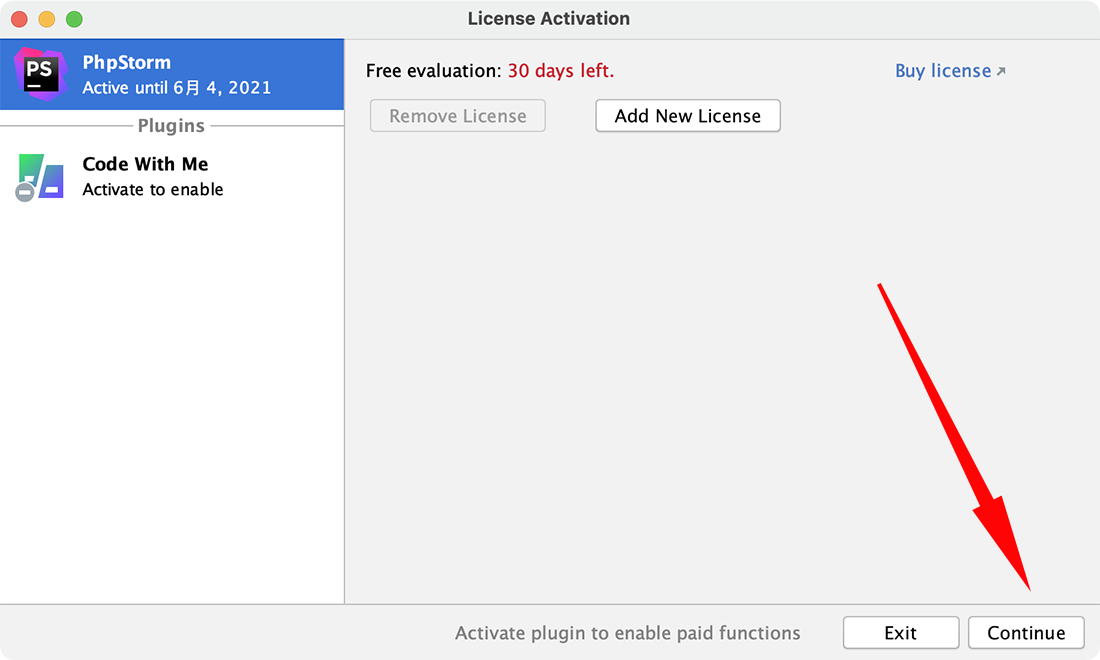Click Continue to proceed with evaluation

(x=1026, y=633)
